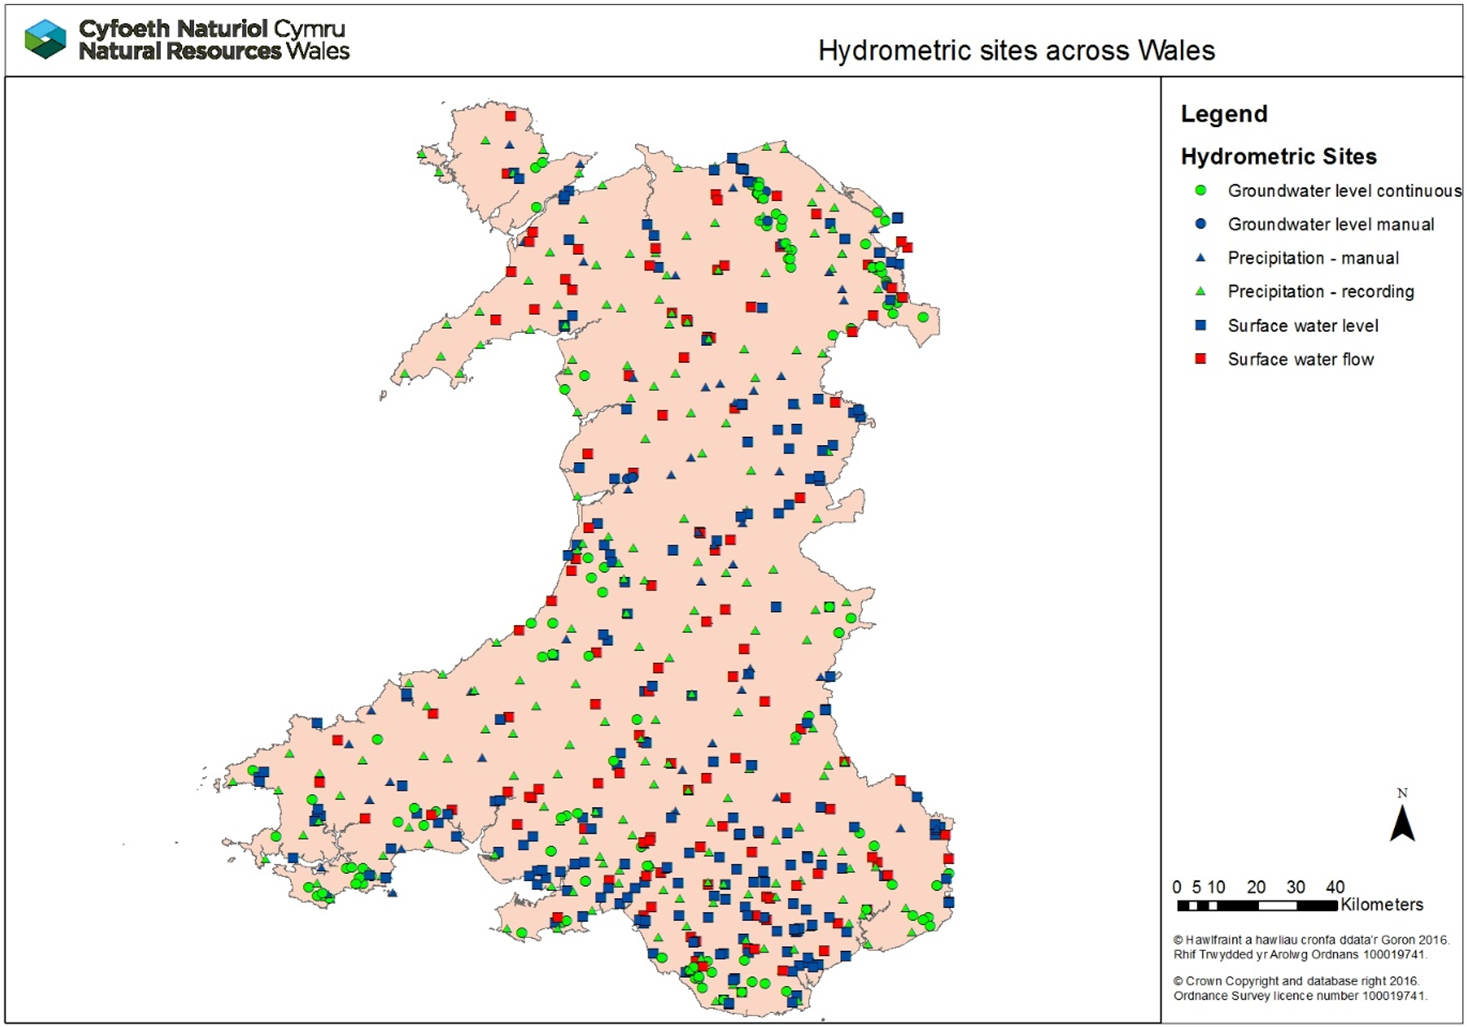Click the 'Cyfoeth Naturiol Cymru' logo text
Image resolution: width=1467 pixels, height=1027 pixels.
point(212,29)
